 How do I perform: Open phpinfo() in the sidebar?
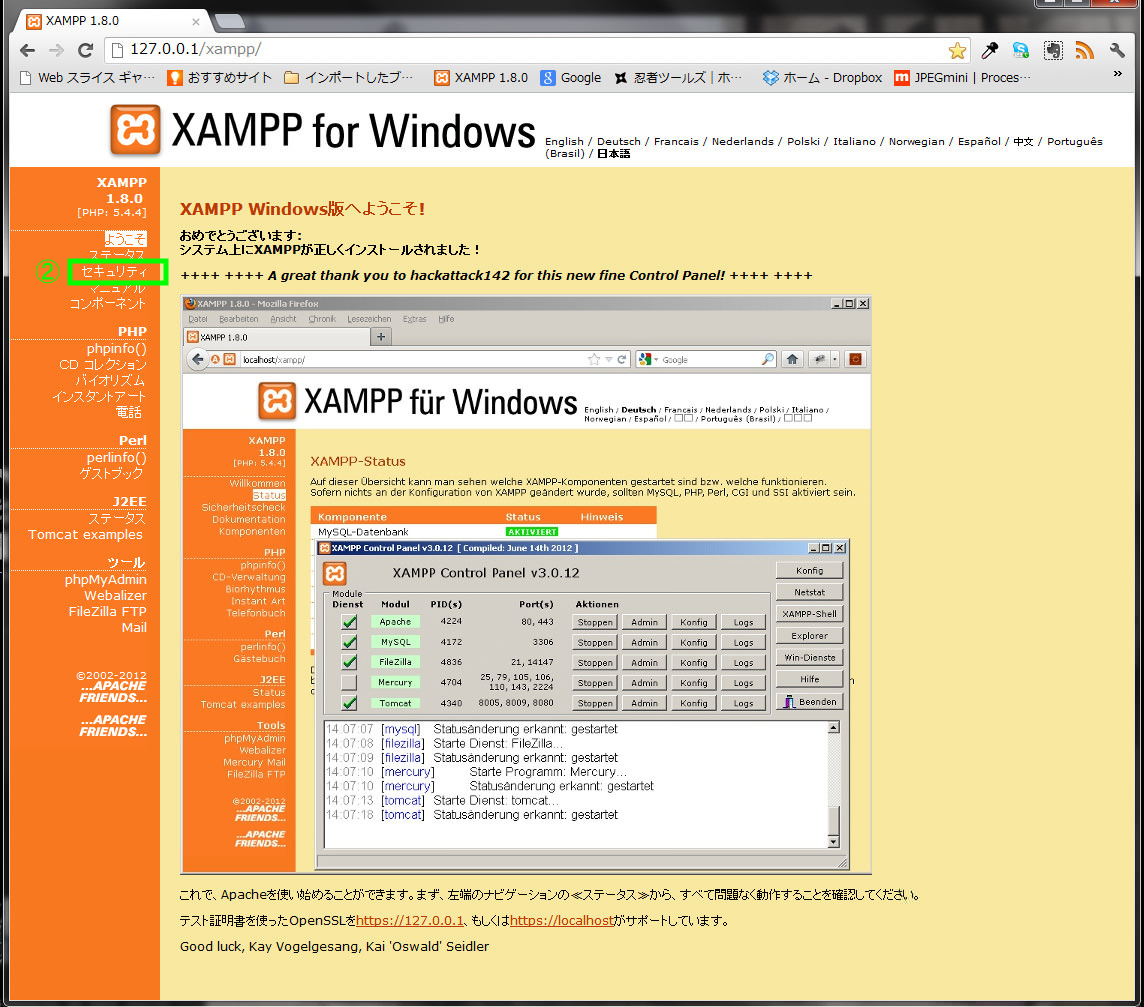(x=117, y=349)
